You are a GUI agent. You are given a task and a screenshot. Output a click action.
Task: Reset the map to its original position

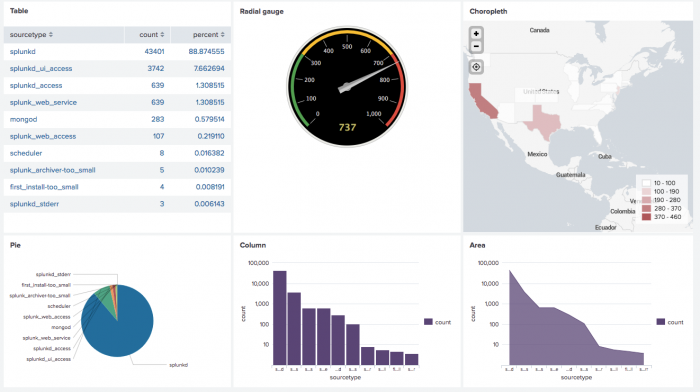pyautogui.click(x=476, y=67)
